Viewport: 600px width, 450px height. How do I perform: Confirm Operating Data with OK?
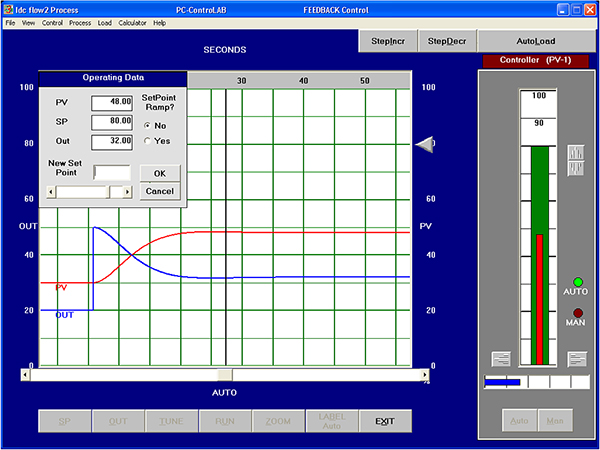click(160, 173)
